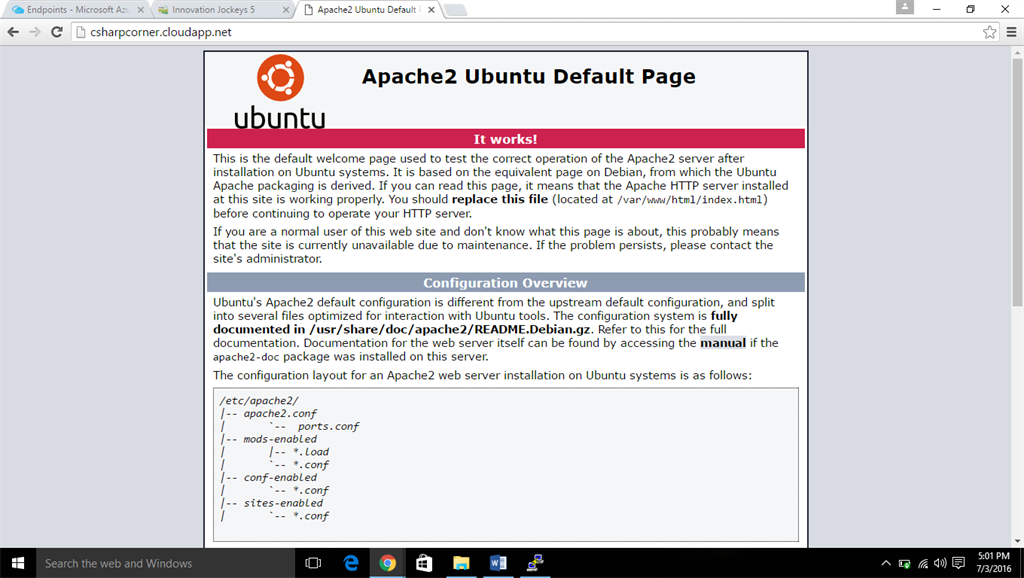Open Task View from the taskbar
The image size is (1024, 578).
(313, 563)
